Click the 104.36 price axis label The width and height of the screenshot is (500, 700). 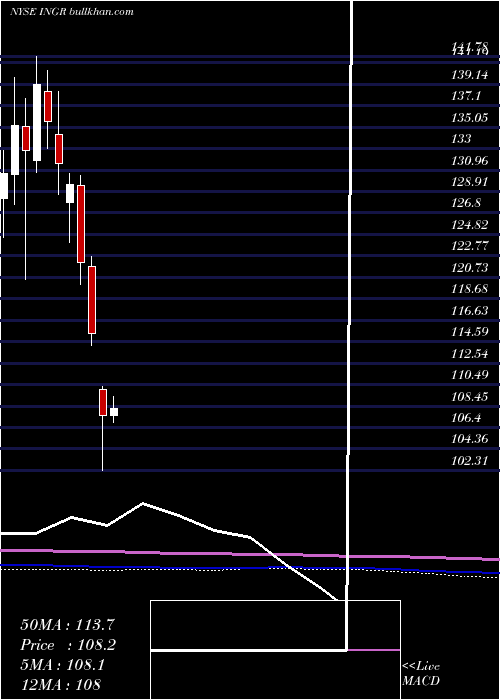[x=470, y=439]
